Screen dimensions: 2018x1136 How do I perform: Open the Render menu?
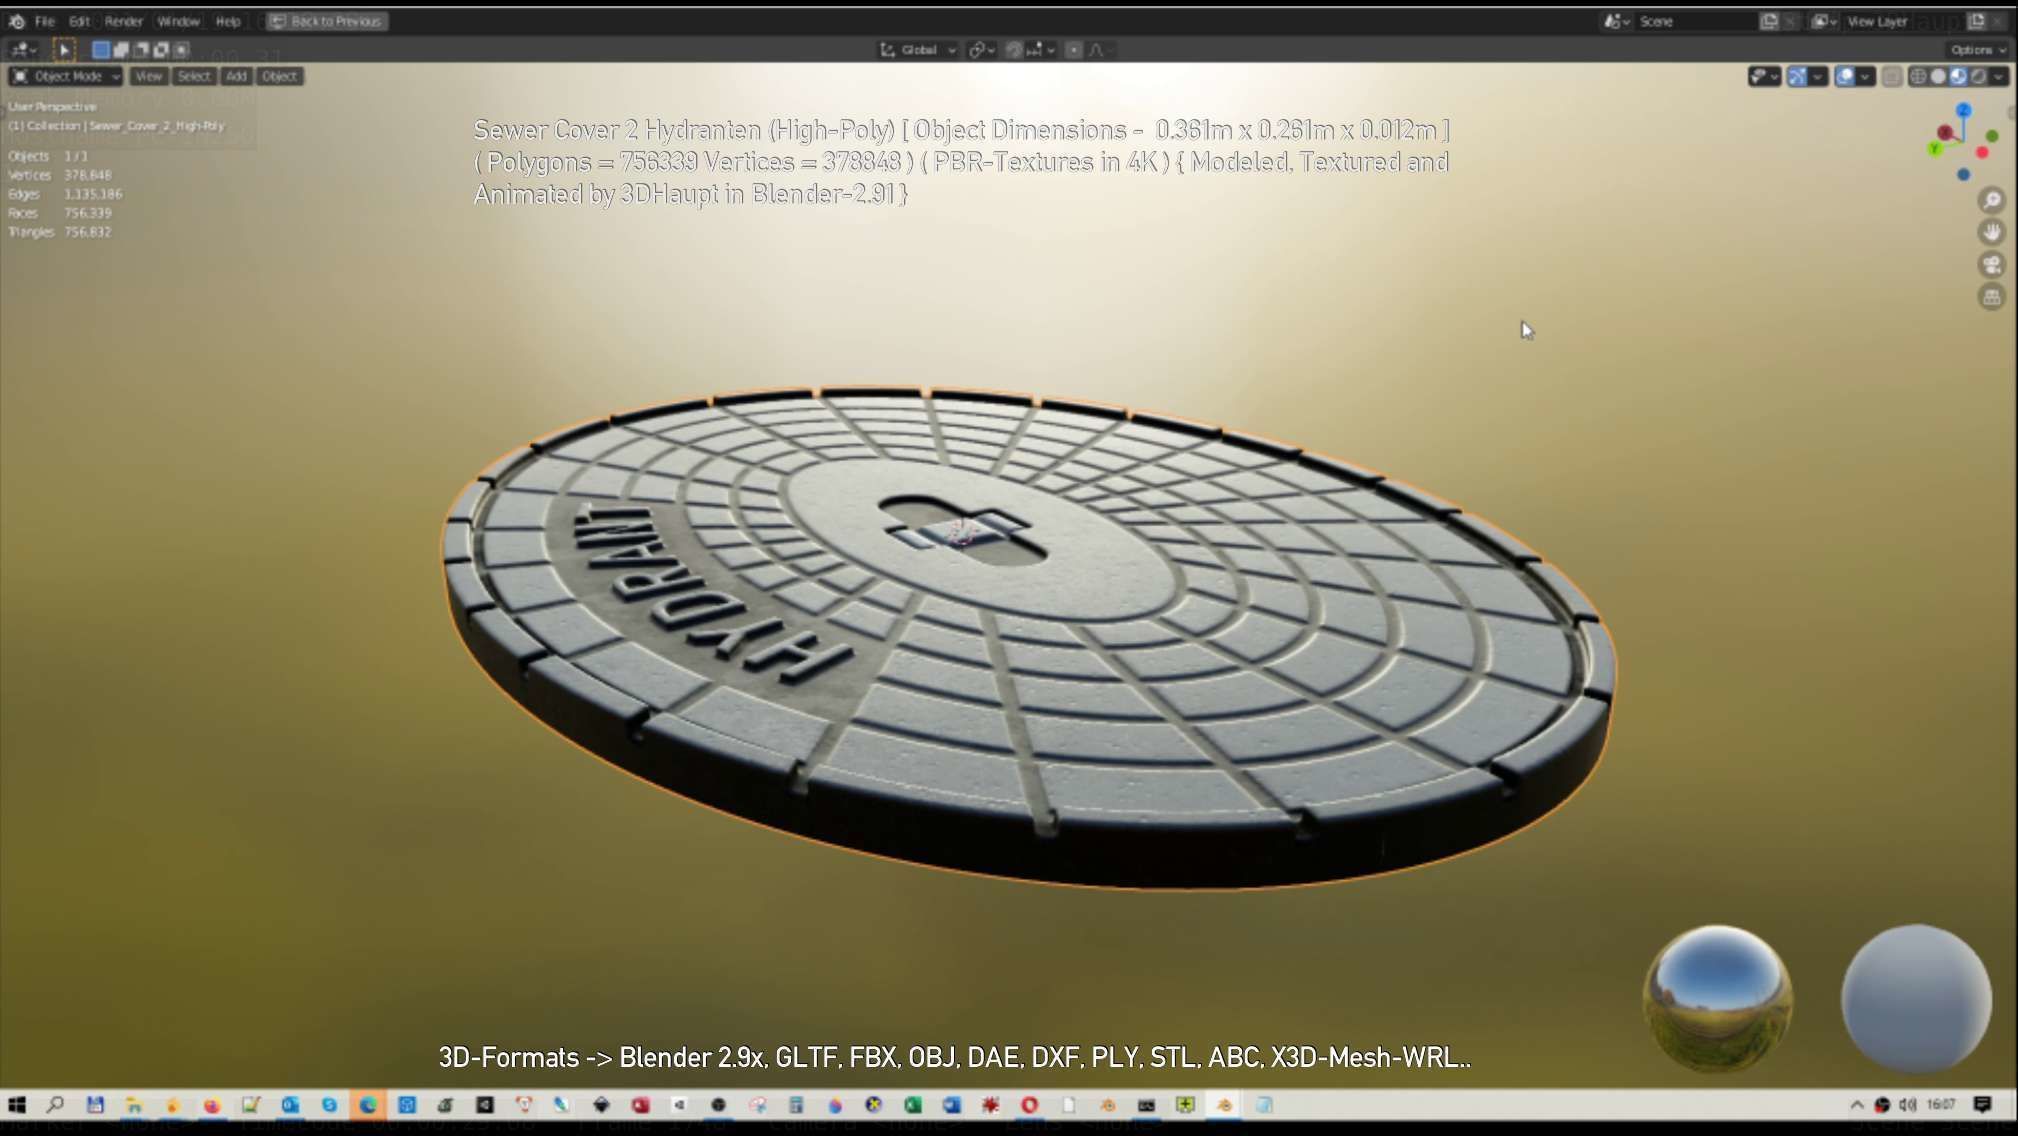click(x=124, y=21)
